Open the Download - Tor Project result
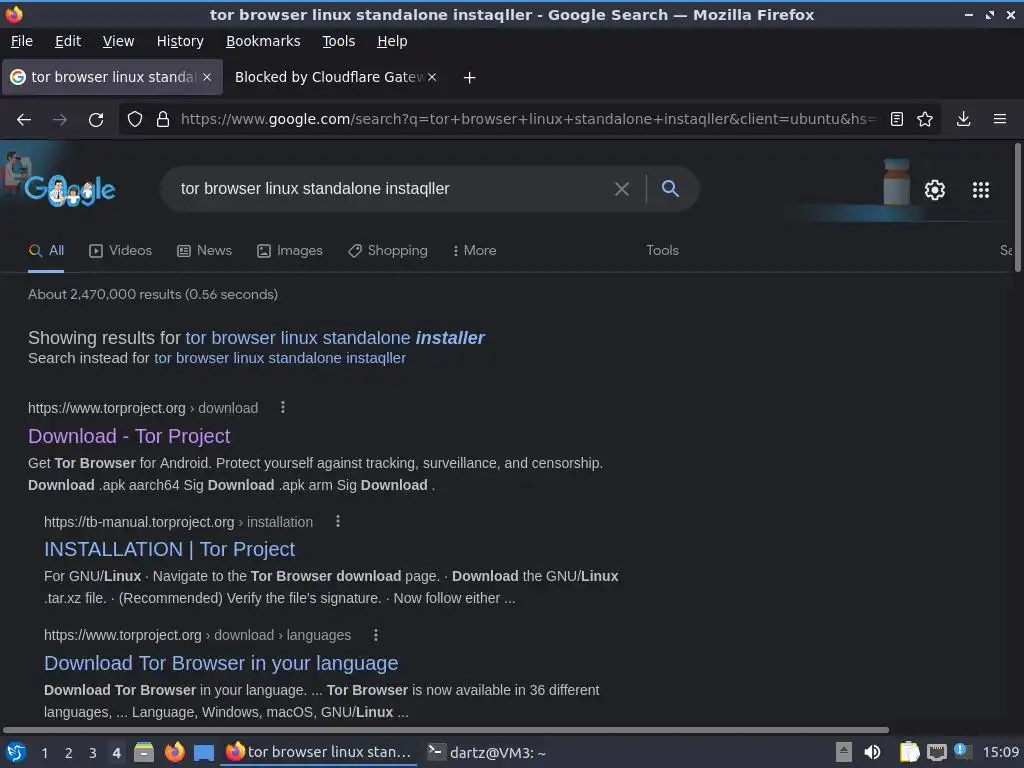Screen dimensions: 1024x768 click(x=129, y=436)
